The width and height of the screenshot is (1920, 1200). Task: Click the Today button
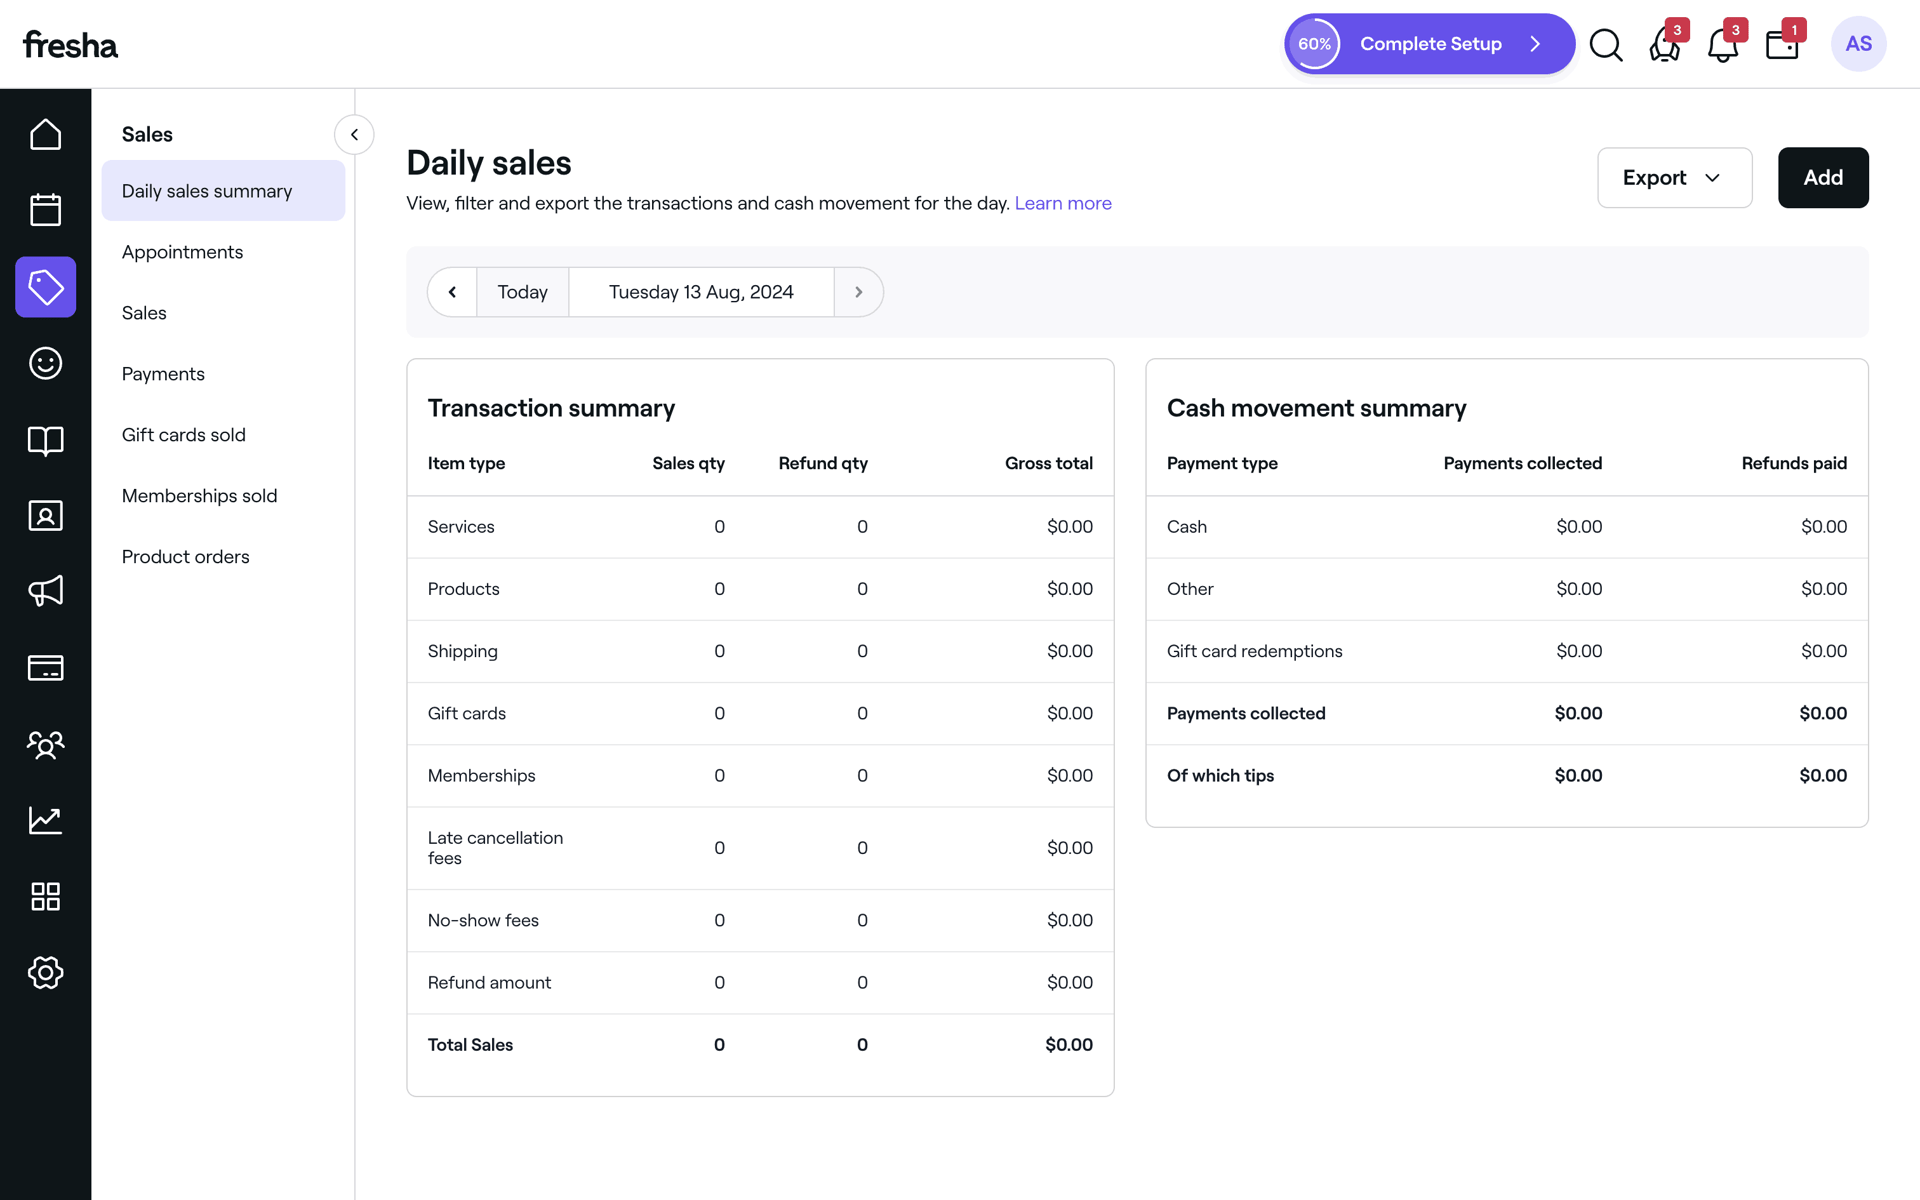click(x=523, y=292)
